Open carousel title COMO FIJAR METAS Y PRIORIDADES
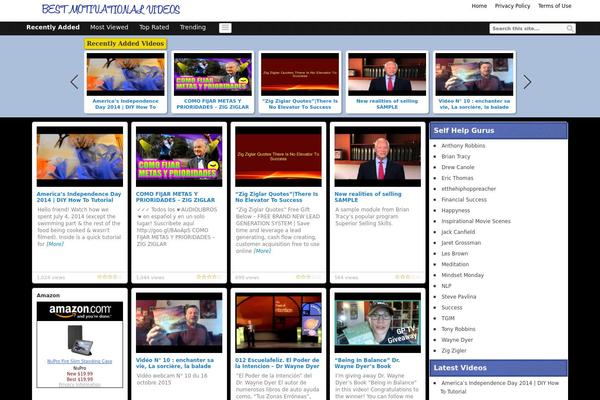Viewport: 600px width, 400px height. (213, 104)
